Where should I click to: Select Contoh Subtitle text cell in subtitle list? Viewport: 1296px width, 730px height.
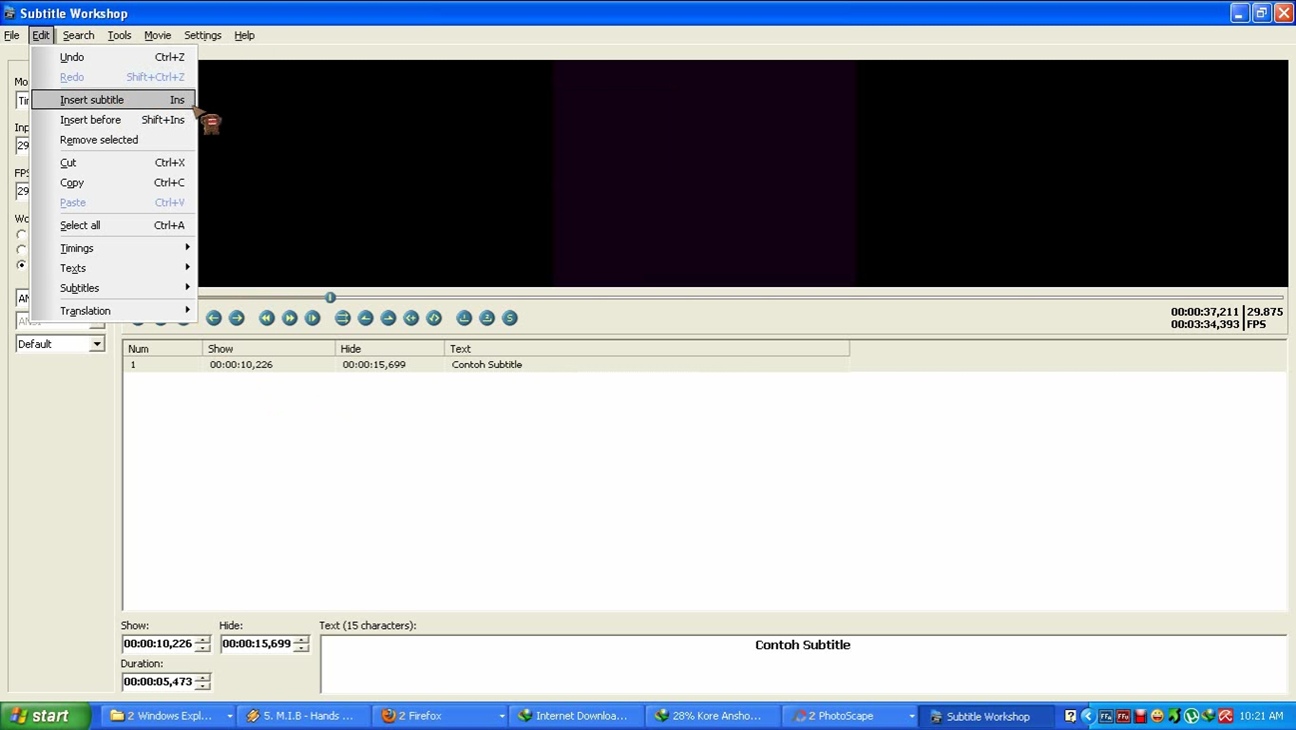[487, 365]
